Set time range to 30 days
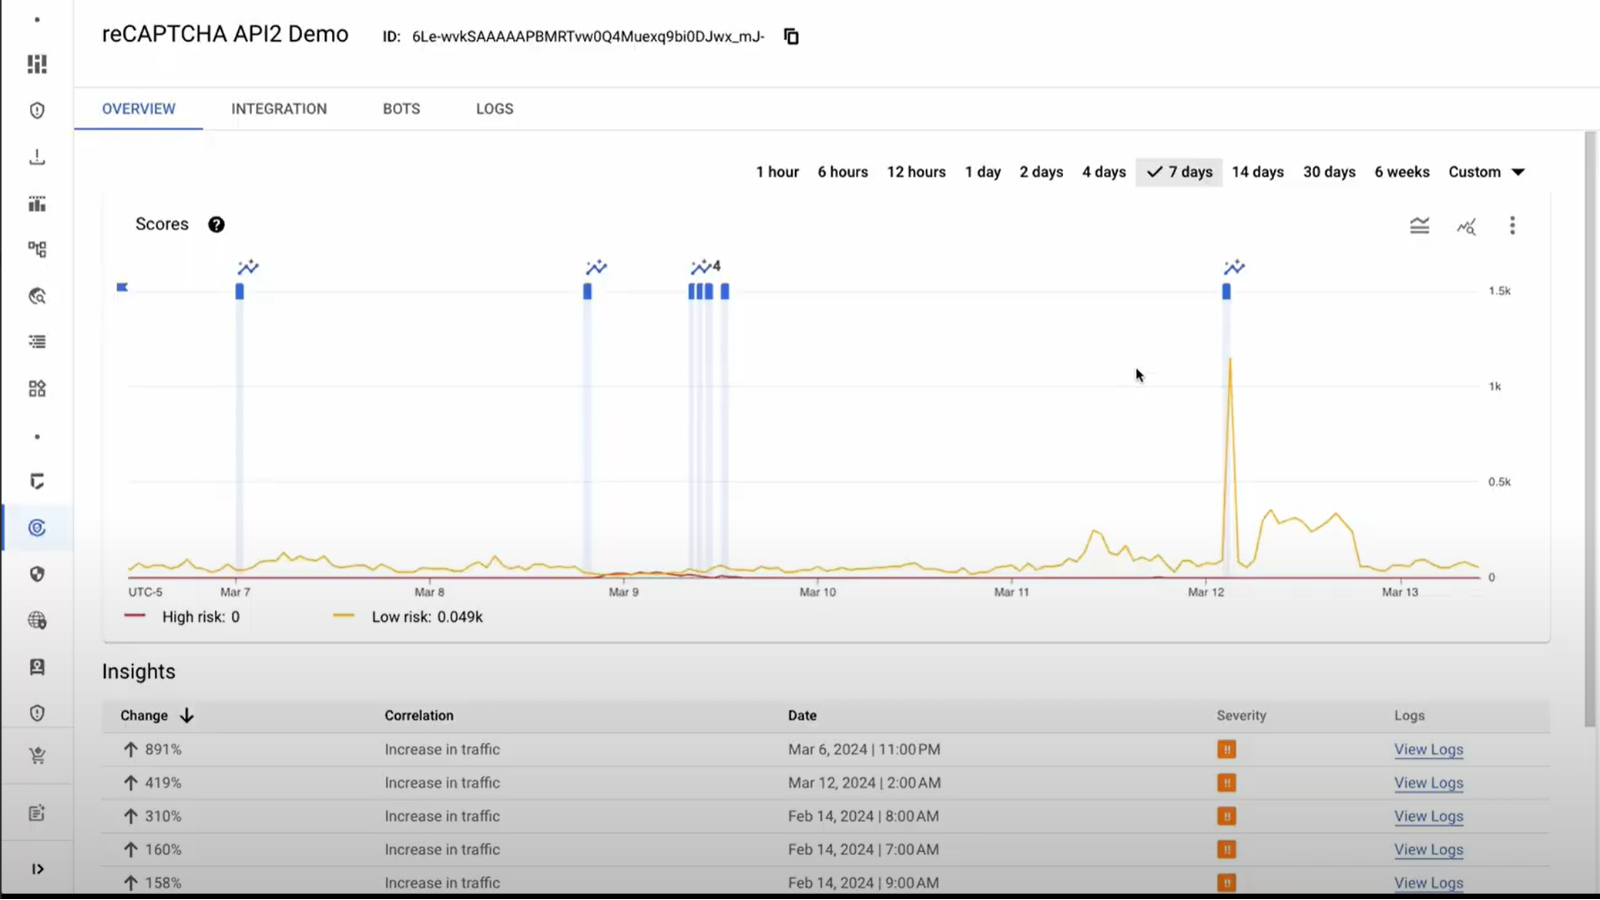1600x900 pixels. [1329, 172]
